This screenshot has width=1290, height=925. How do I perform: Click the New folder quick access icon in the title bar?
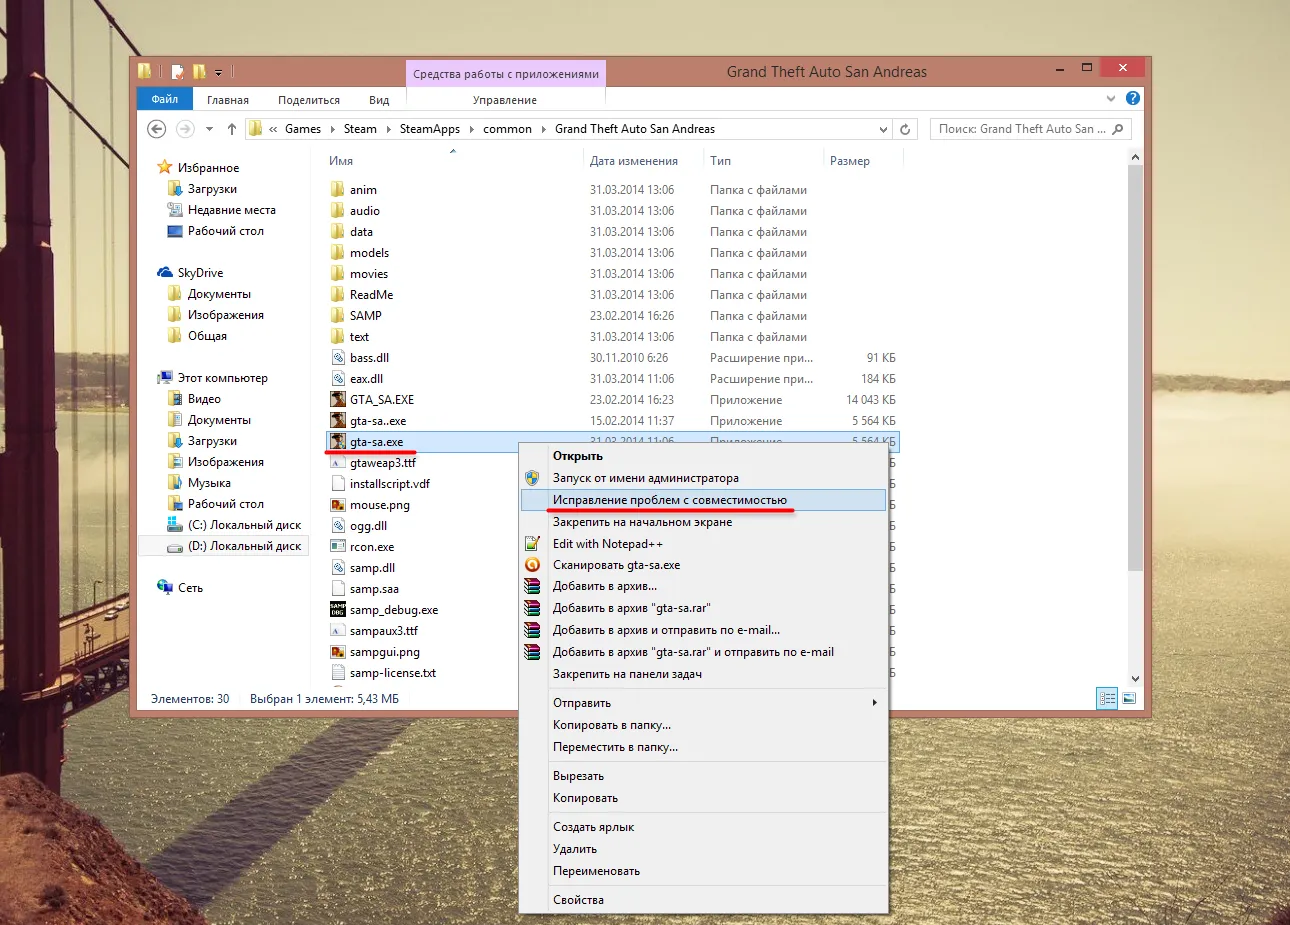(x=199, y=71)
